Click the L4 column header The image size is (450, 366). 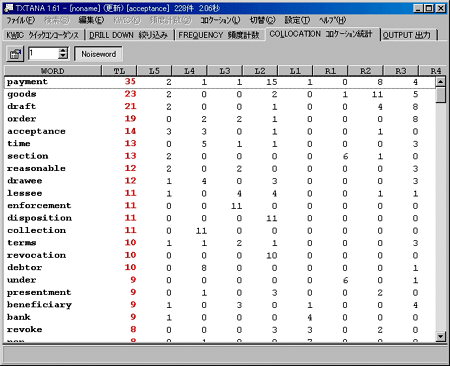(190, 71)
